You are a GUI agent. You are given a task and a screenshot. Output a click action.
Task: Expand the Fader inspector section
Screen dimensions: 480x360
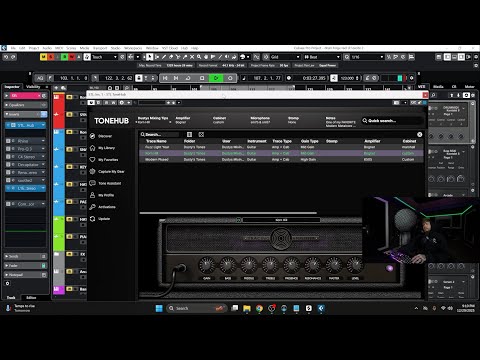click(x=25, y=266)
